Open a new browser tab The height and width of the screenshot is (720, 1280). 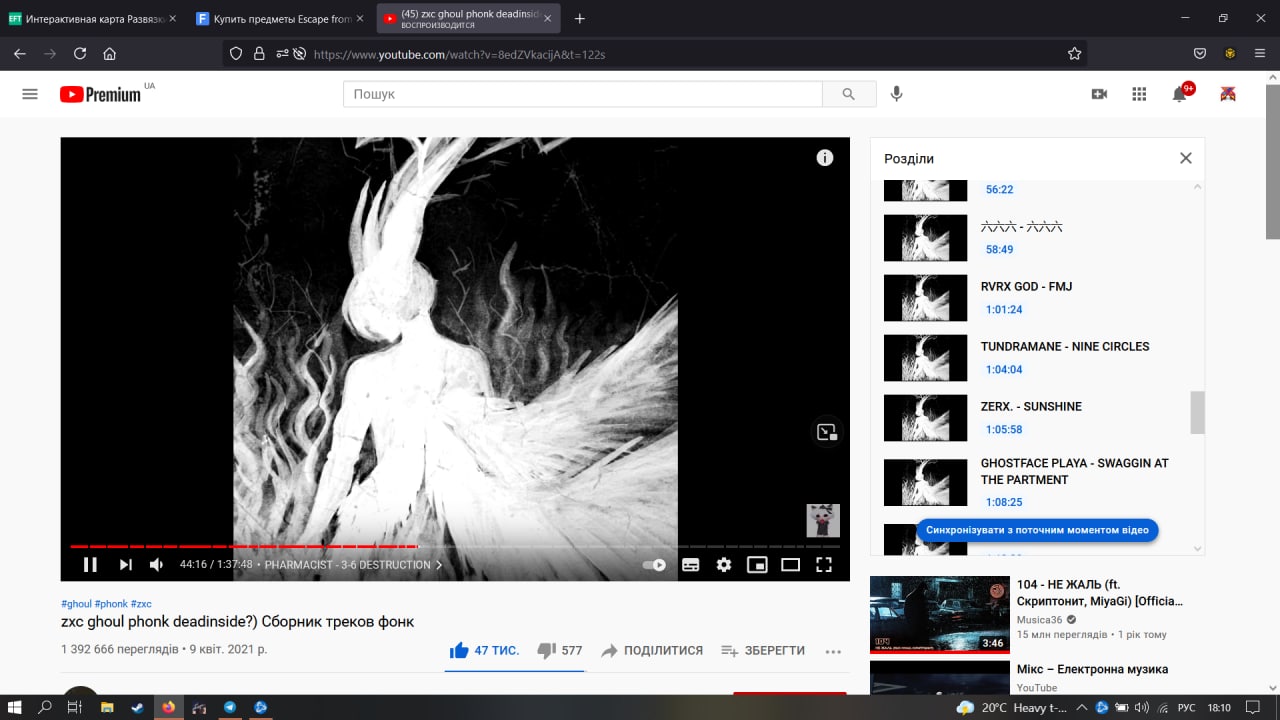coord(580,18)
